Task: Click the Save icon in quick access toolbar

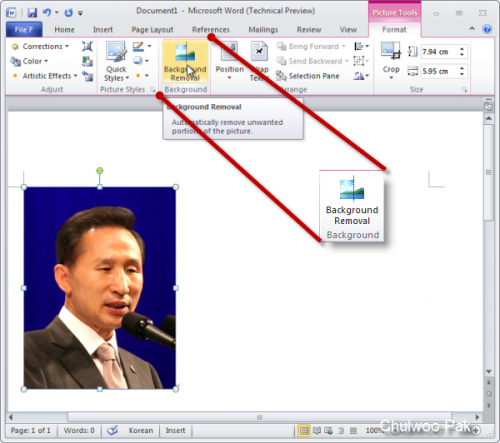Action: 32,13
